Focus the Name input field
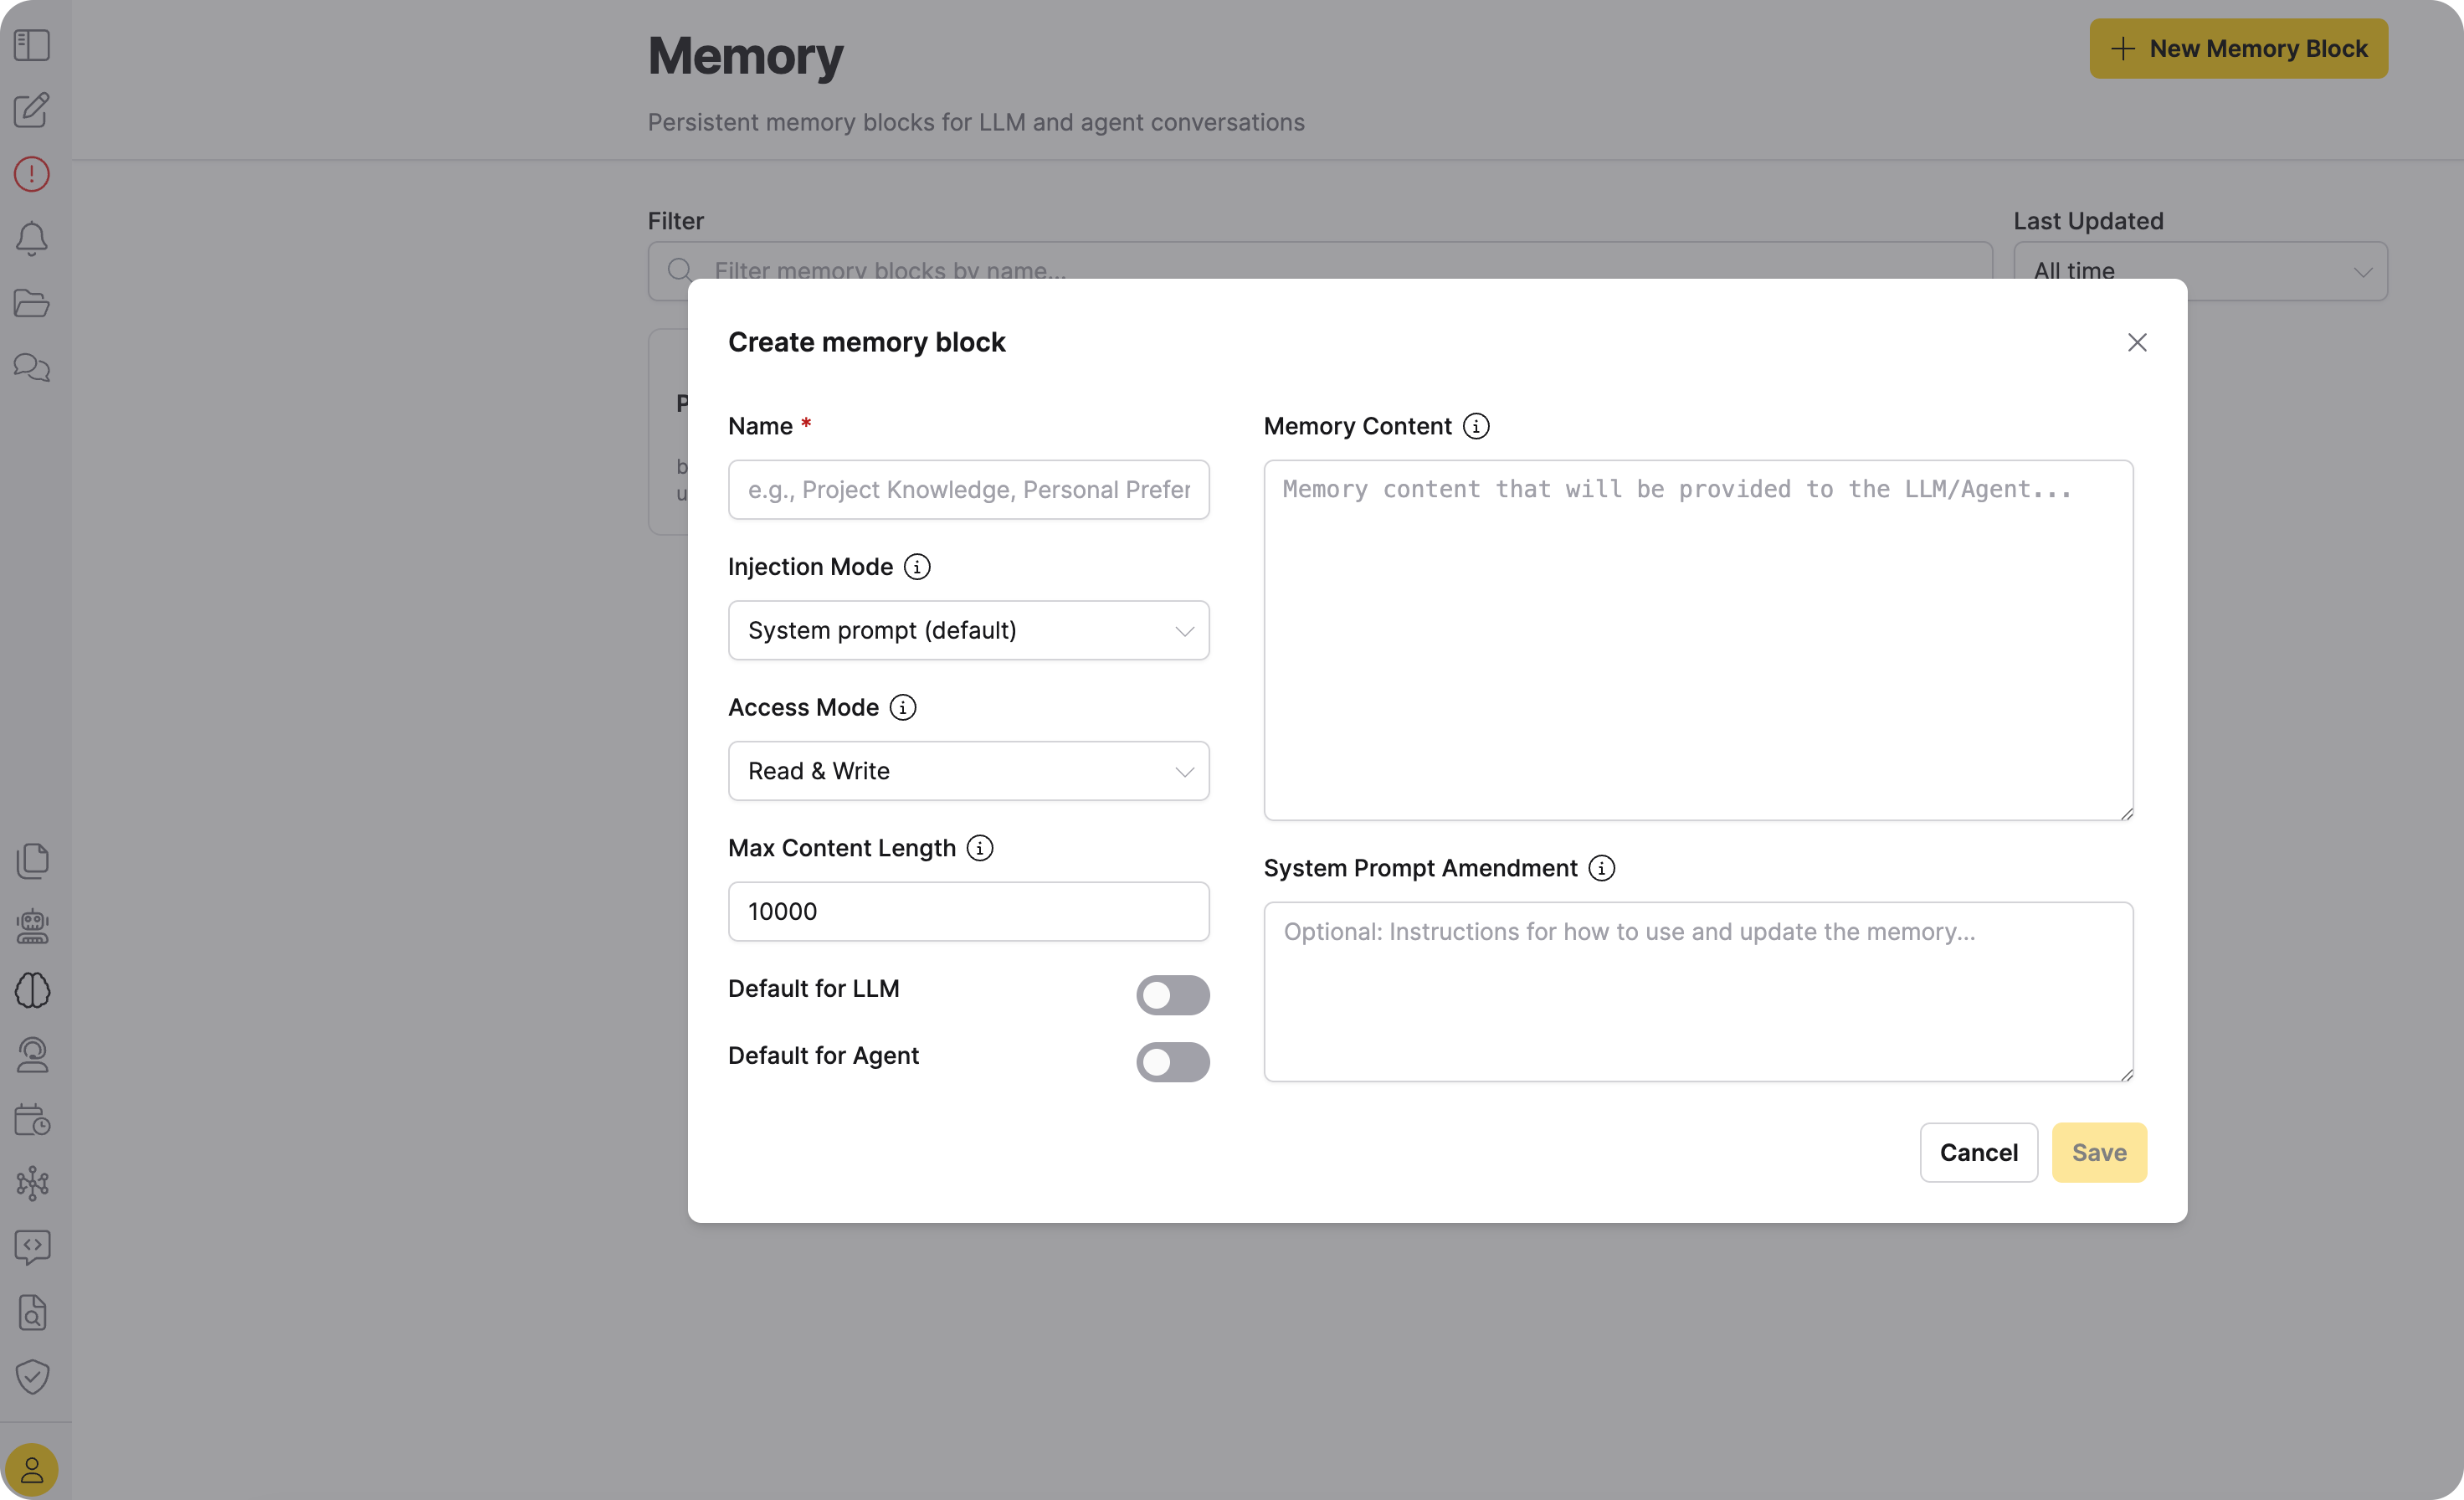 click(x=968, y=489)
